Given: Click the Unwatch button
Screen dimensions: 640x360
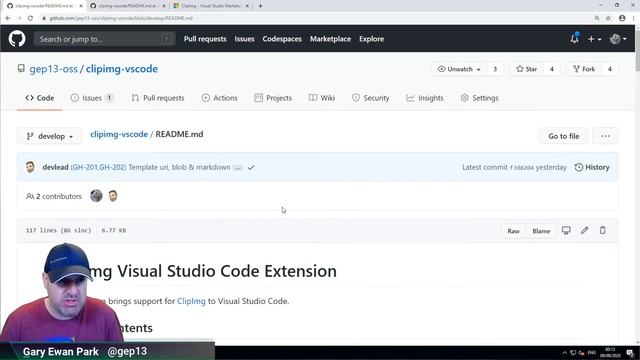Looking at the screenshot, I should (459, 69).
